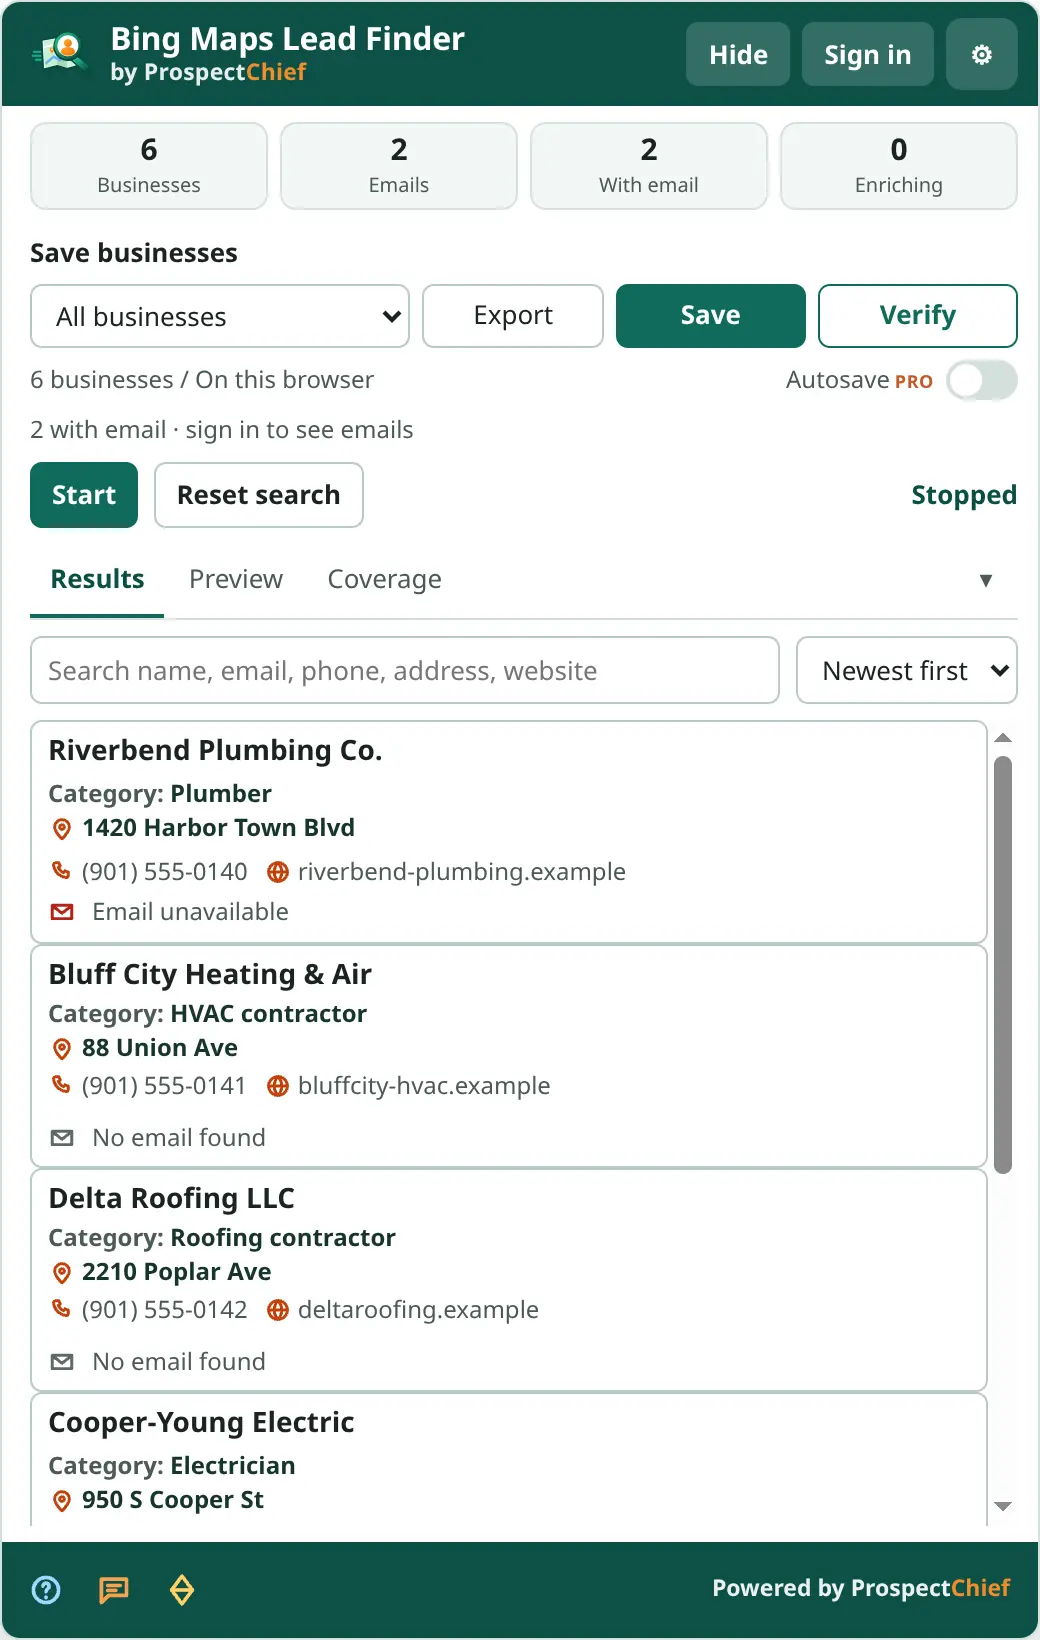The height and width of the screenshot is (1640, 1040).
Task: Switch to the Coverage tab
Action: (385, 579)
